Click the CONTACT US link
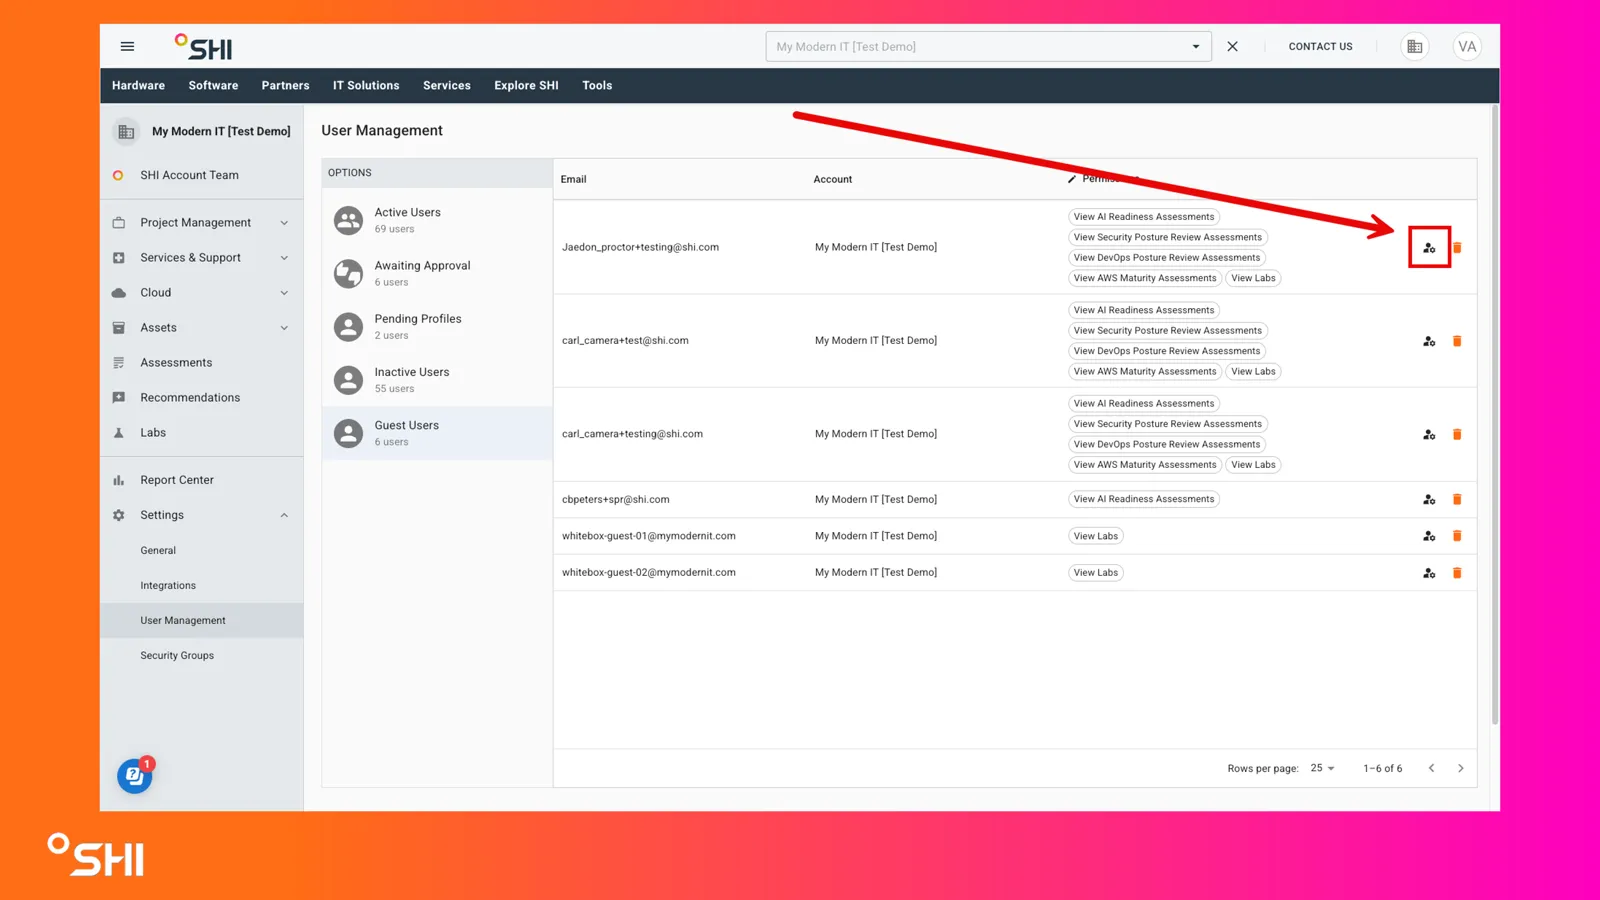Screen dimensions: 1600x900 click(1320, 46)
